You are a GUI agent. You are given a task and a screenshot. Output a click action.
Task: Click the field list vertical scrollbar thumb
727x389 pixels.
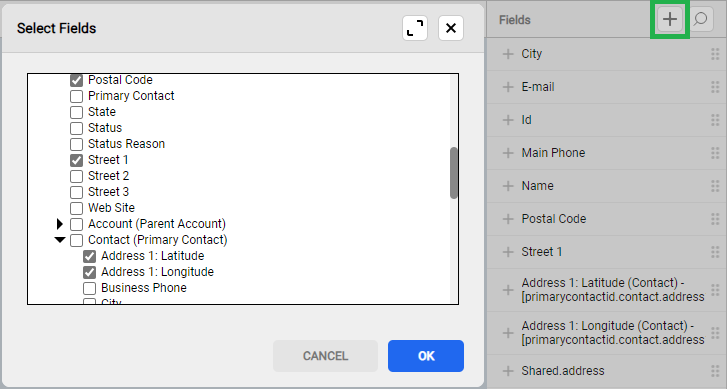point(454,173)
